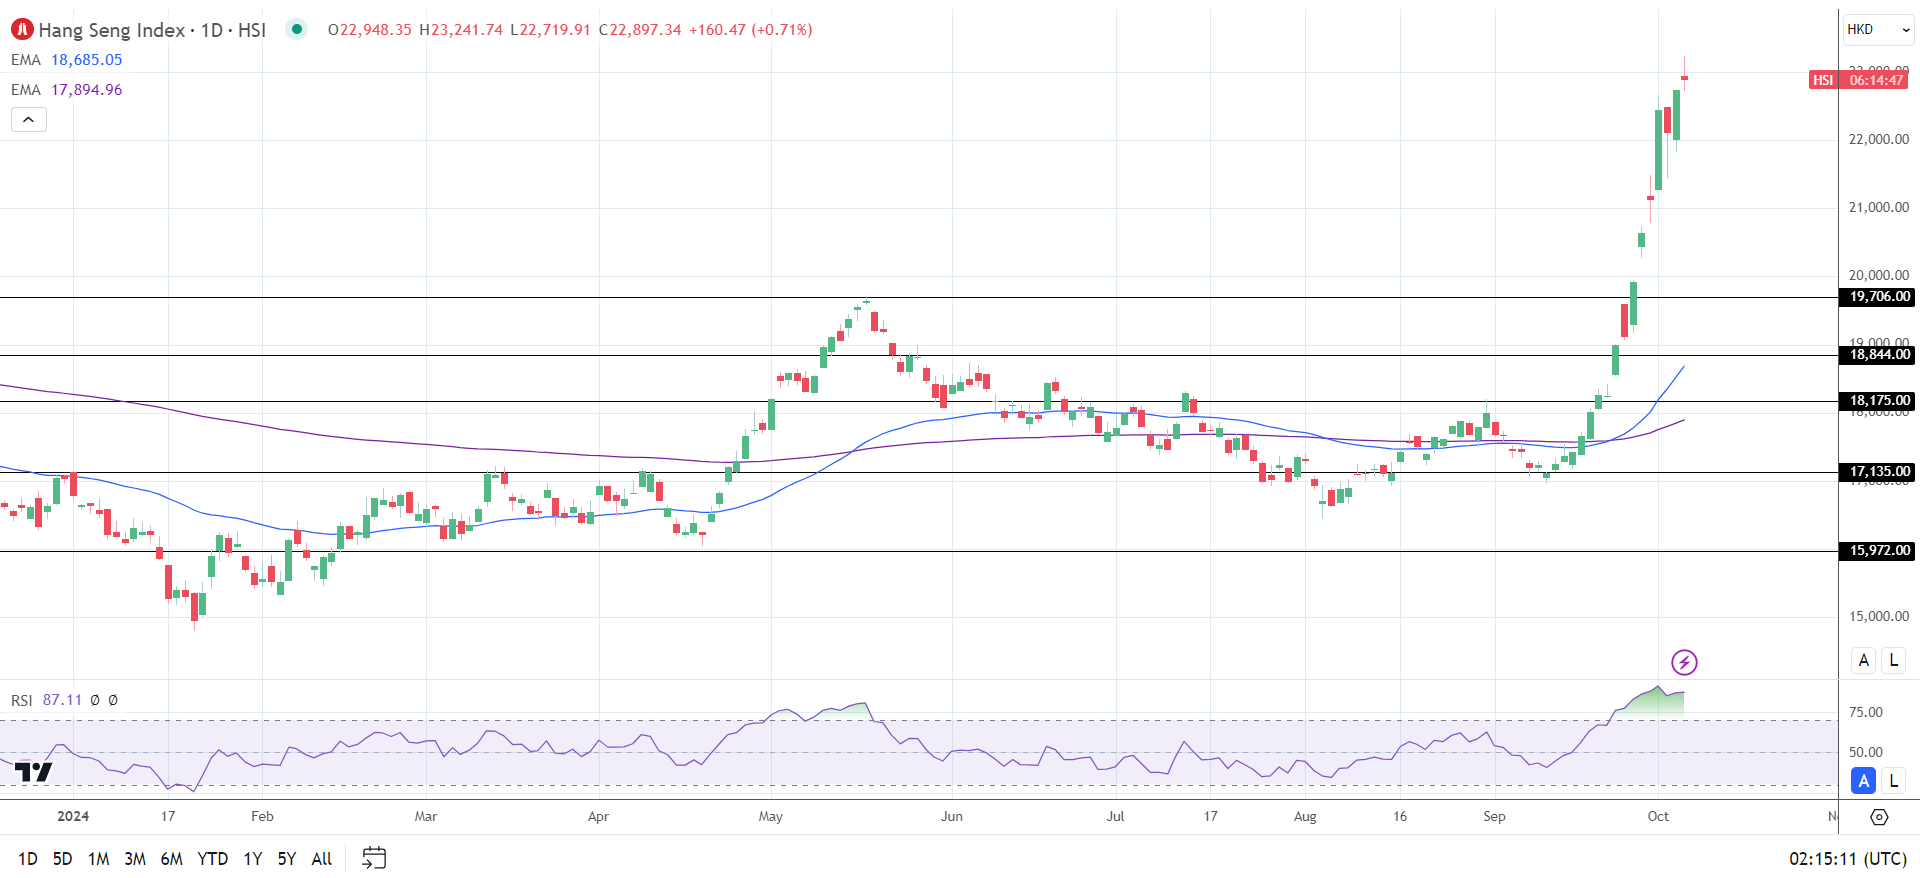The image size is (1920, 878).
Task: Click the Hang Seng Index title text
Action: [111, 30]
